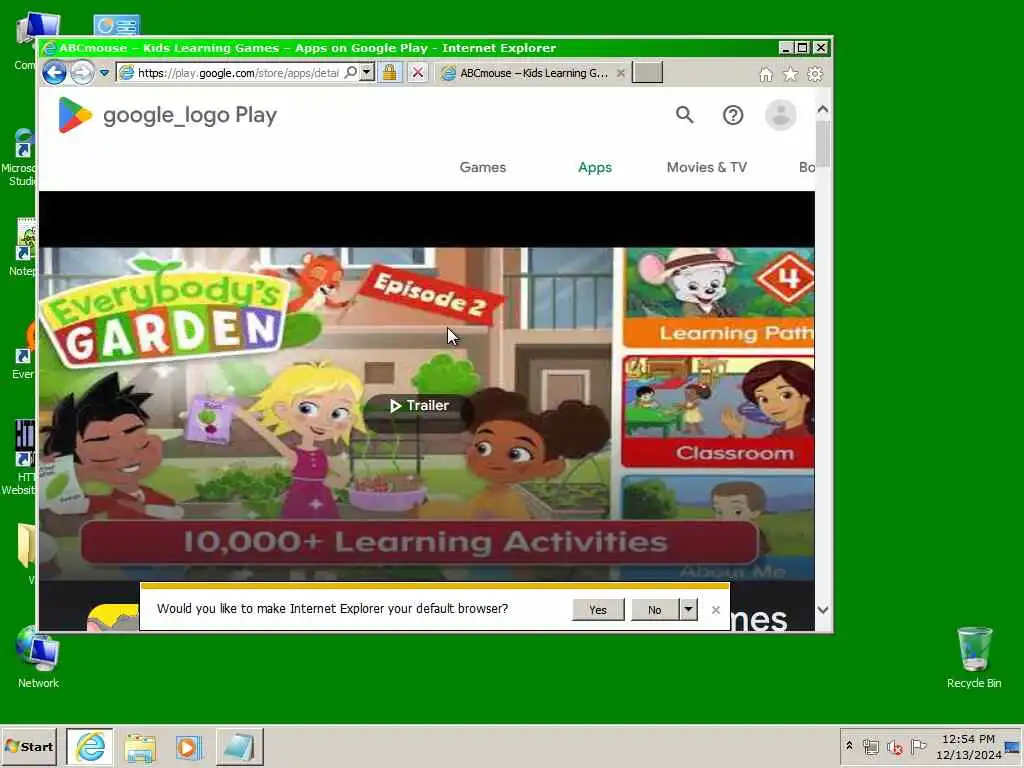The height and width of the screenshot is (768, 1024).
Task: Open the media player taskbar icon
Action: tap(189, 747)
